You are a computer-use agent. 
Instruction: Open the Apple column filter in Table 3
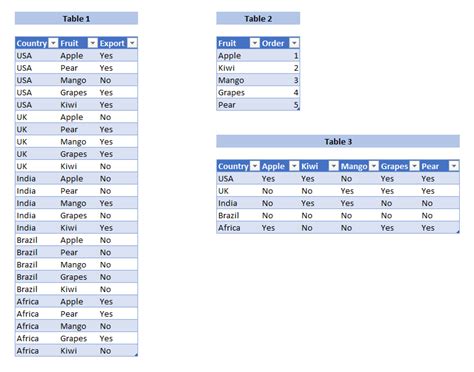[x=294, y=166]
